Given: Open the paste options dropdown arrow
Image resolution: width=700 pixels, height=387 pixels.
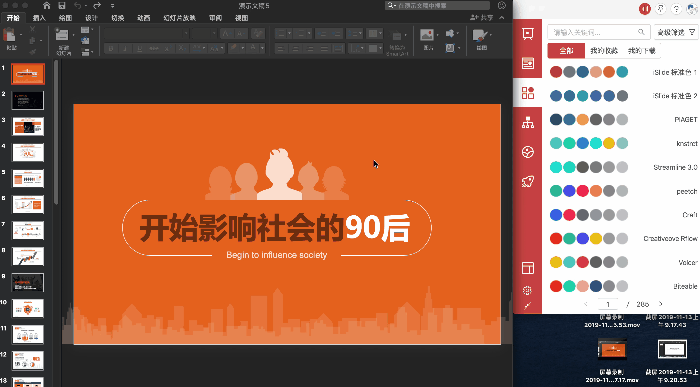Looking at the screenshot, I should pos(21,35).
